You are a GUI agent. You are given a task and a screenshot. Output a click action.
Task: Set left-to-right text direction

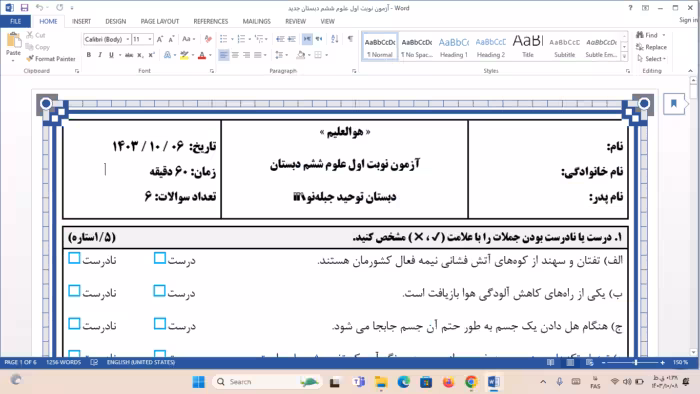[307, 39]
